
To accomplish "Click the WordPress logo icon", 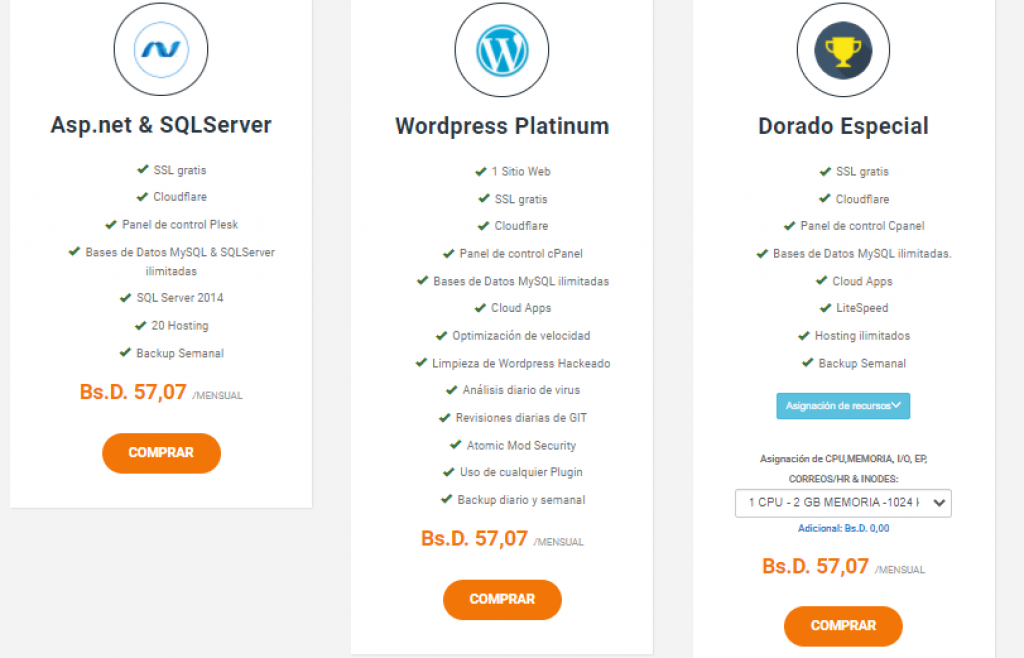I will point(502,50).
